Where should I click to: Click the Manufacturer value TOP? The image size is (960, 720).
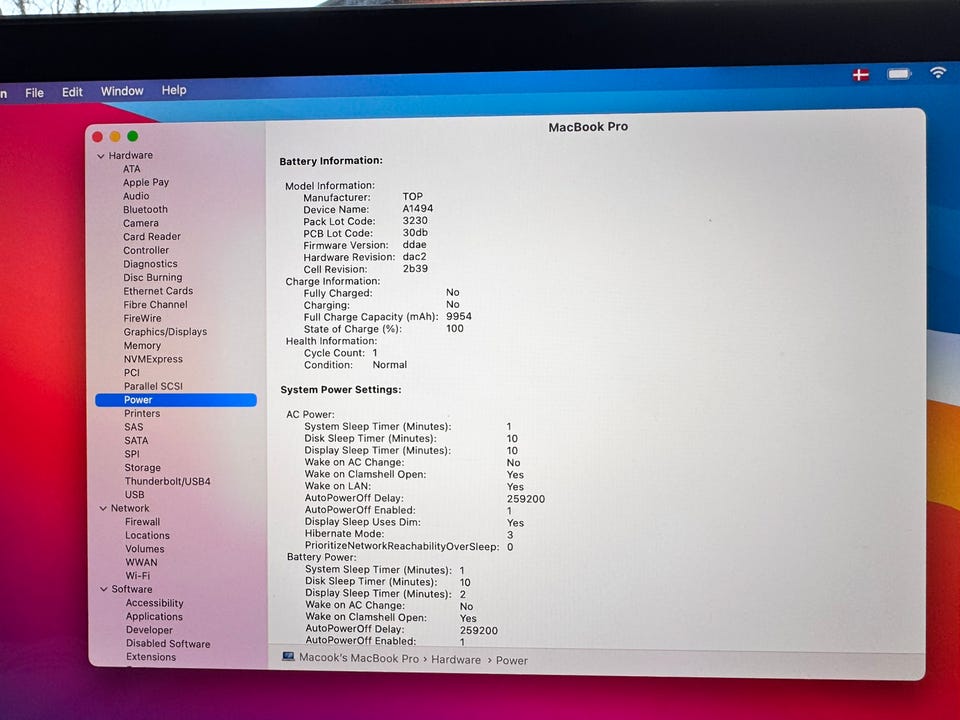(x=413, y=197)
